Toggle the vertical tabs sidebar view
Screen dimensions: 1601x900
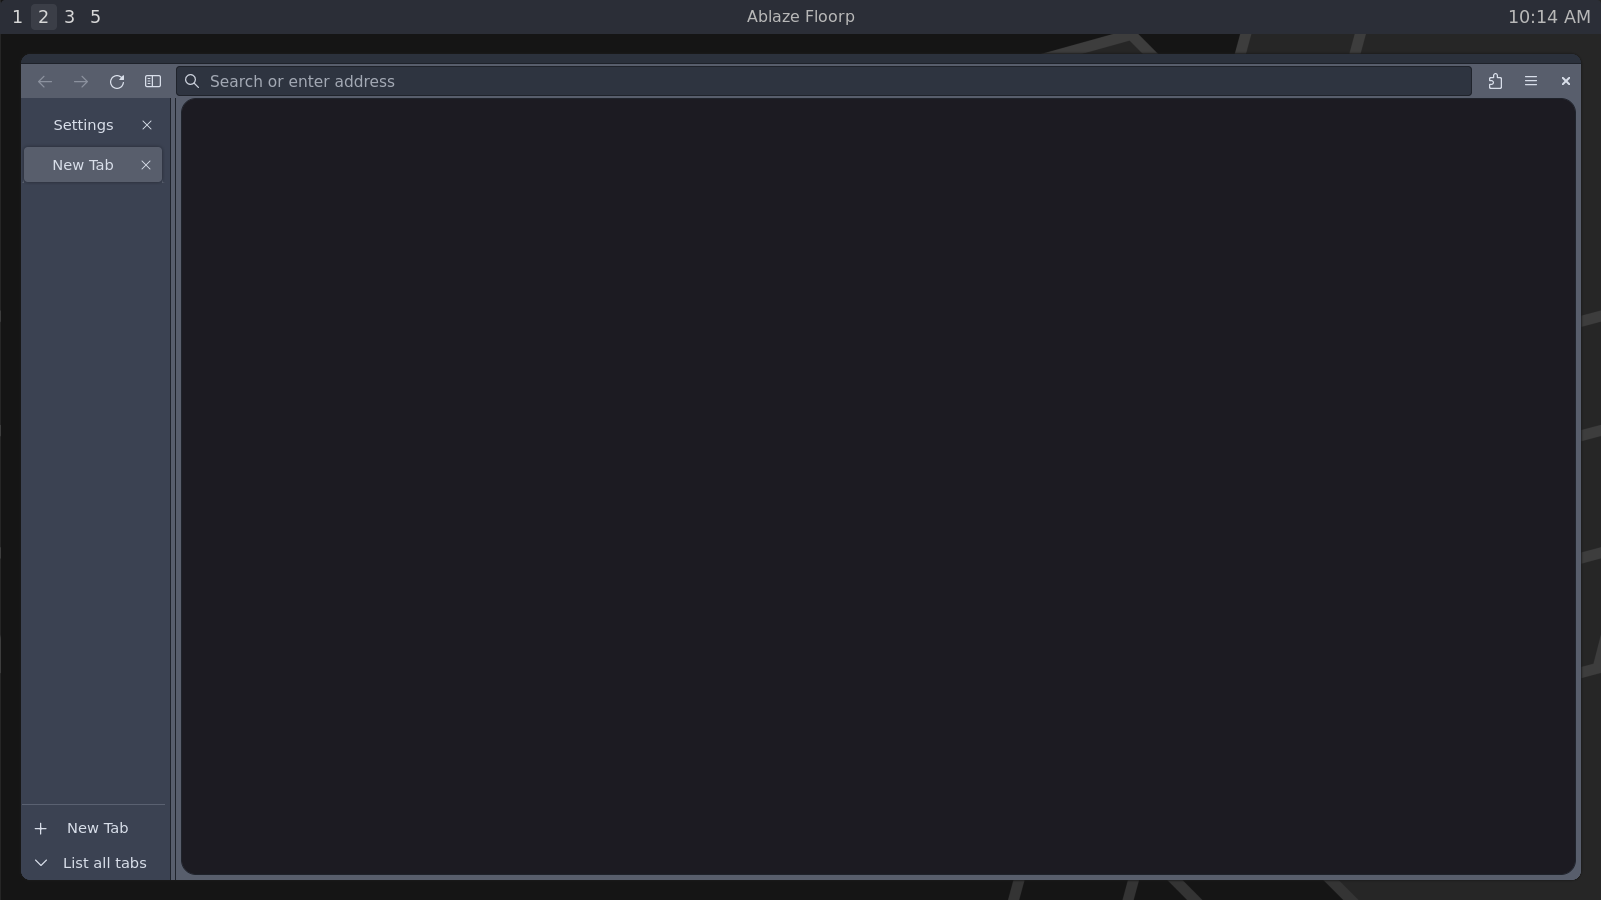[153, 82]
